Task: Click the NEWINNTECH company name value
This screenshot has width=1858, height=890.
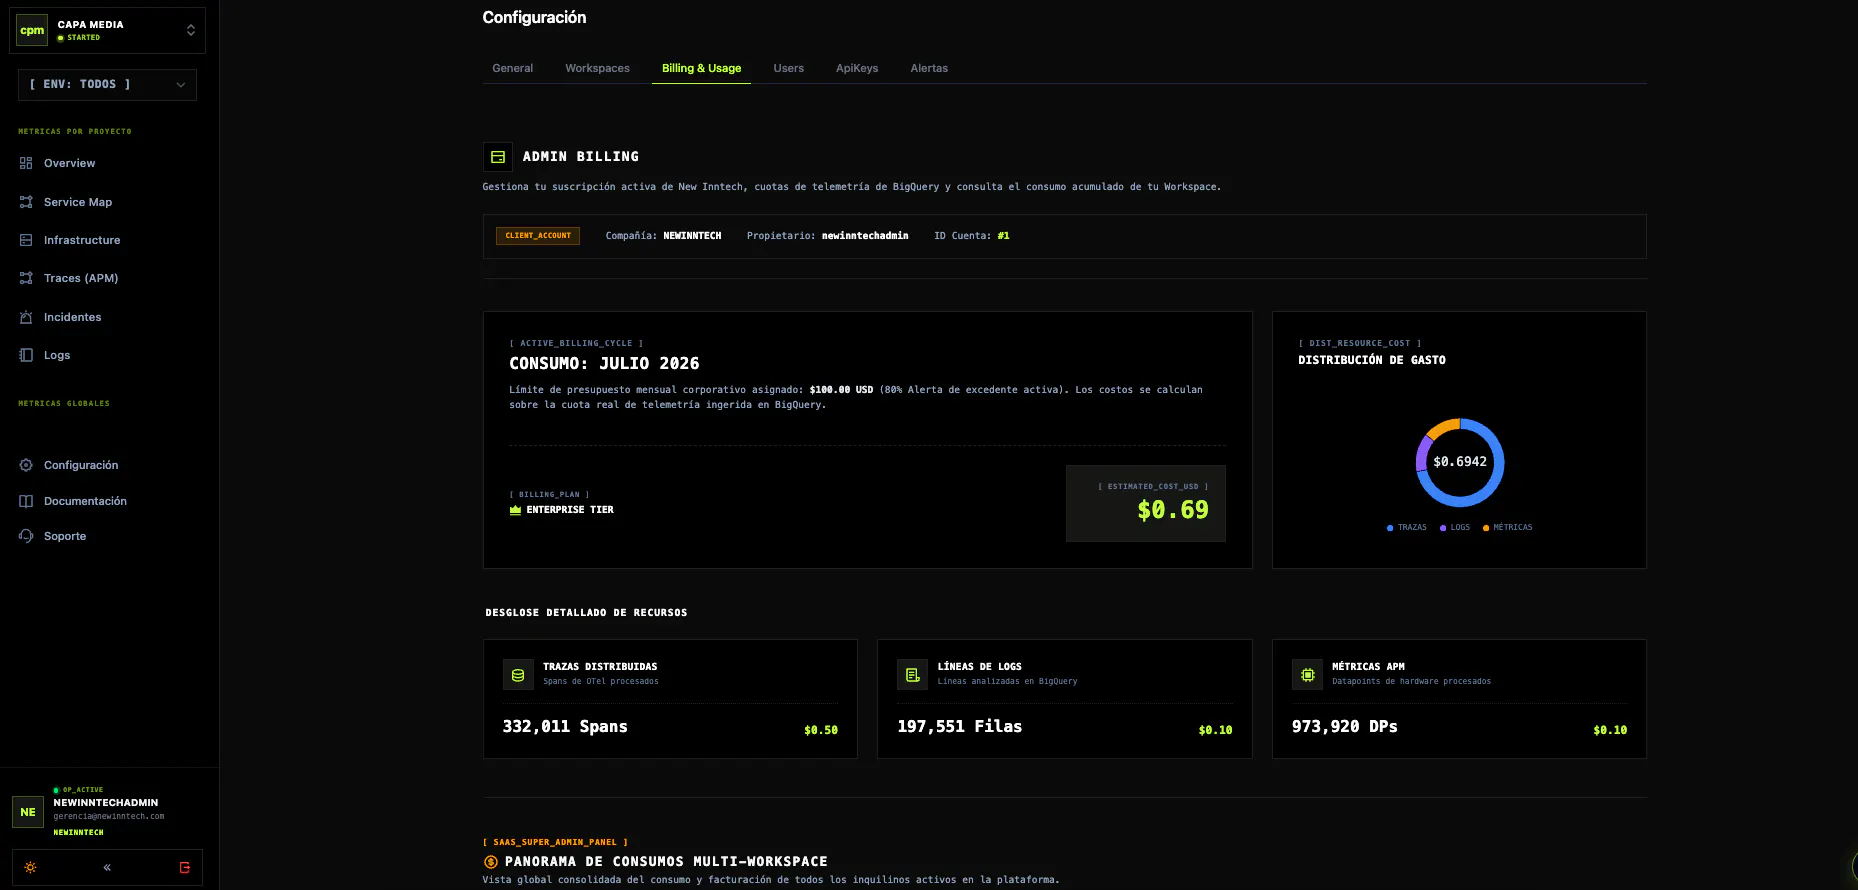Action: (692, 236)
